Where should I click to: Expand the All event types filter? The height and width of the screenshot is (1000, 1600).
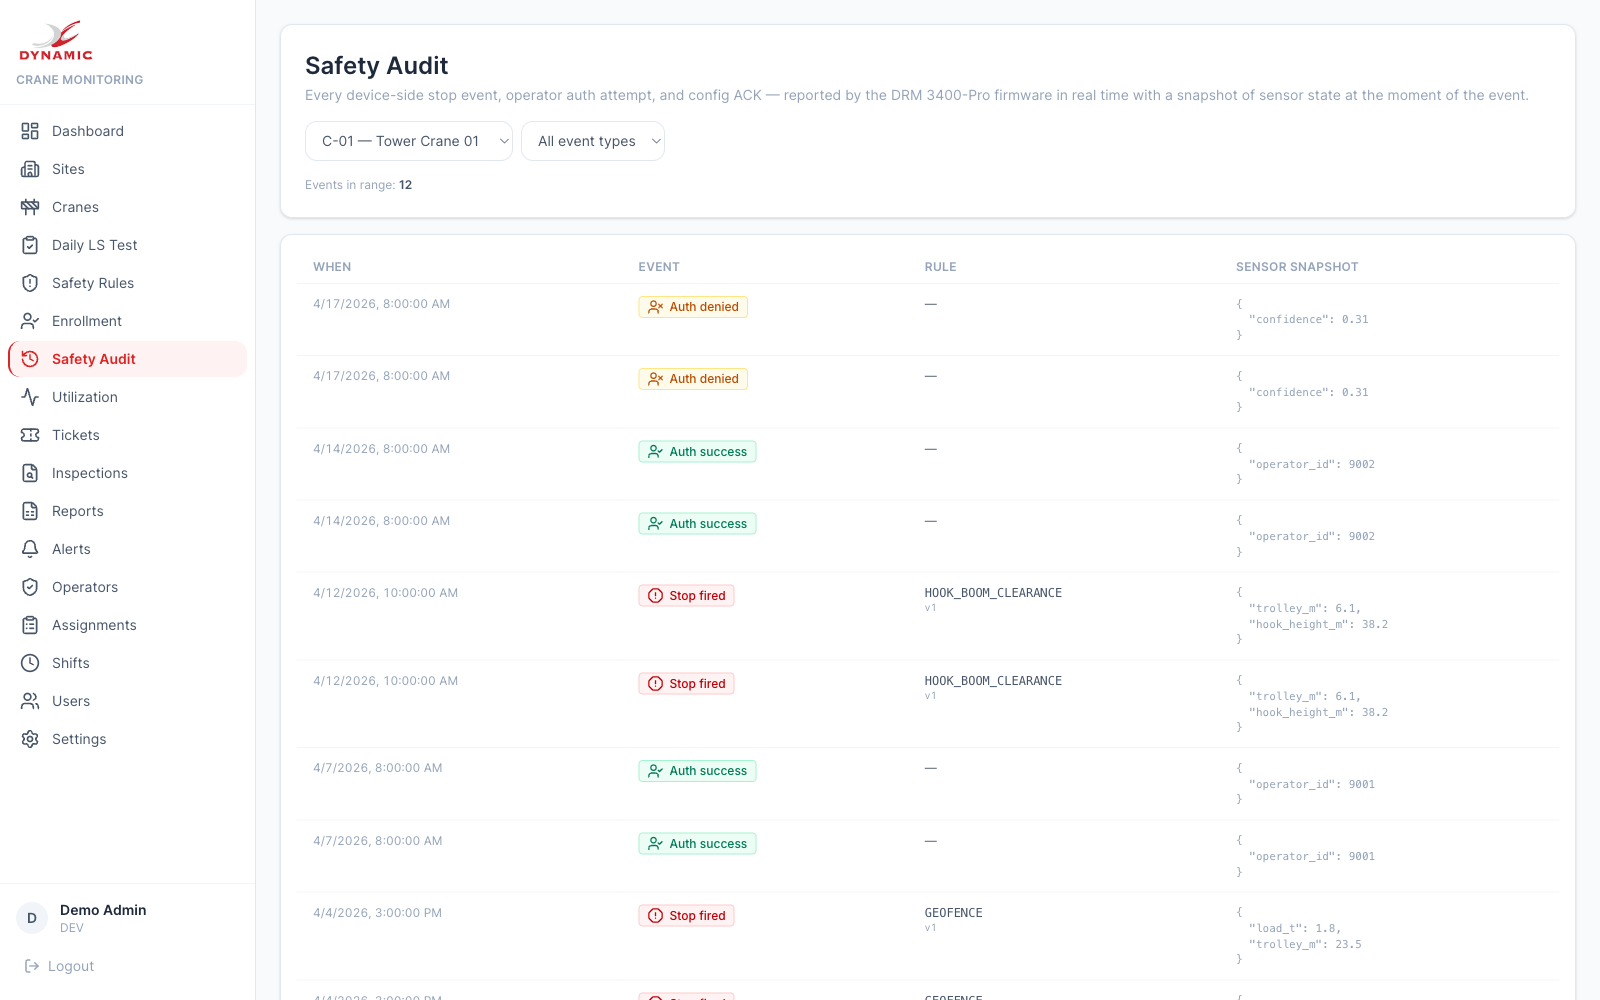click(x=593, y=141)
